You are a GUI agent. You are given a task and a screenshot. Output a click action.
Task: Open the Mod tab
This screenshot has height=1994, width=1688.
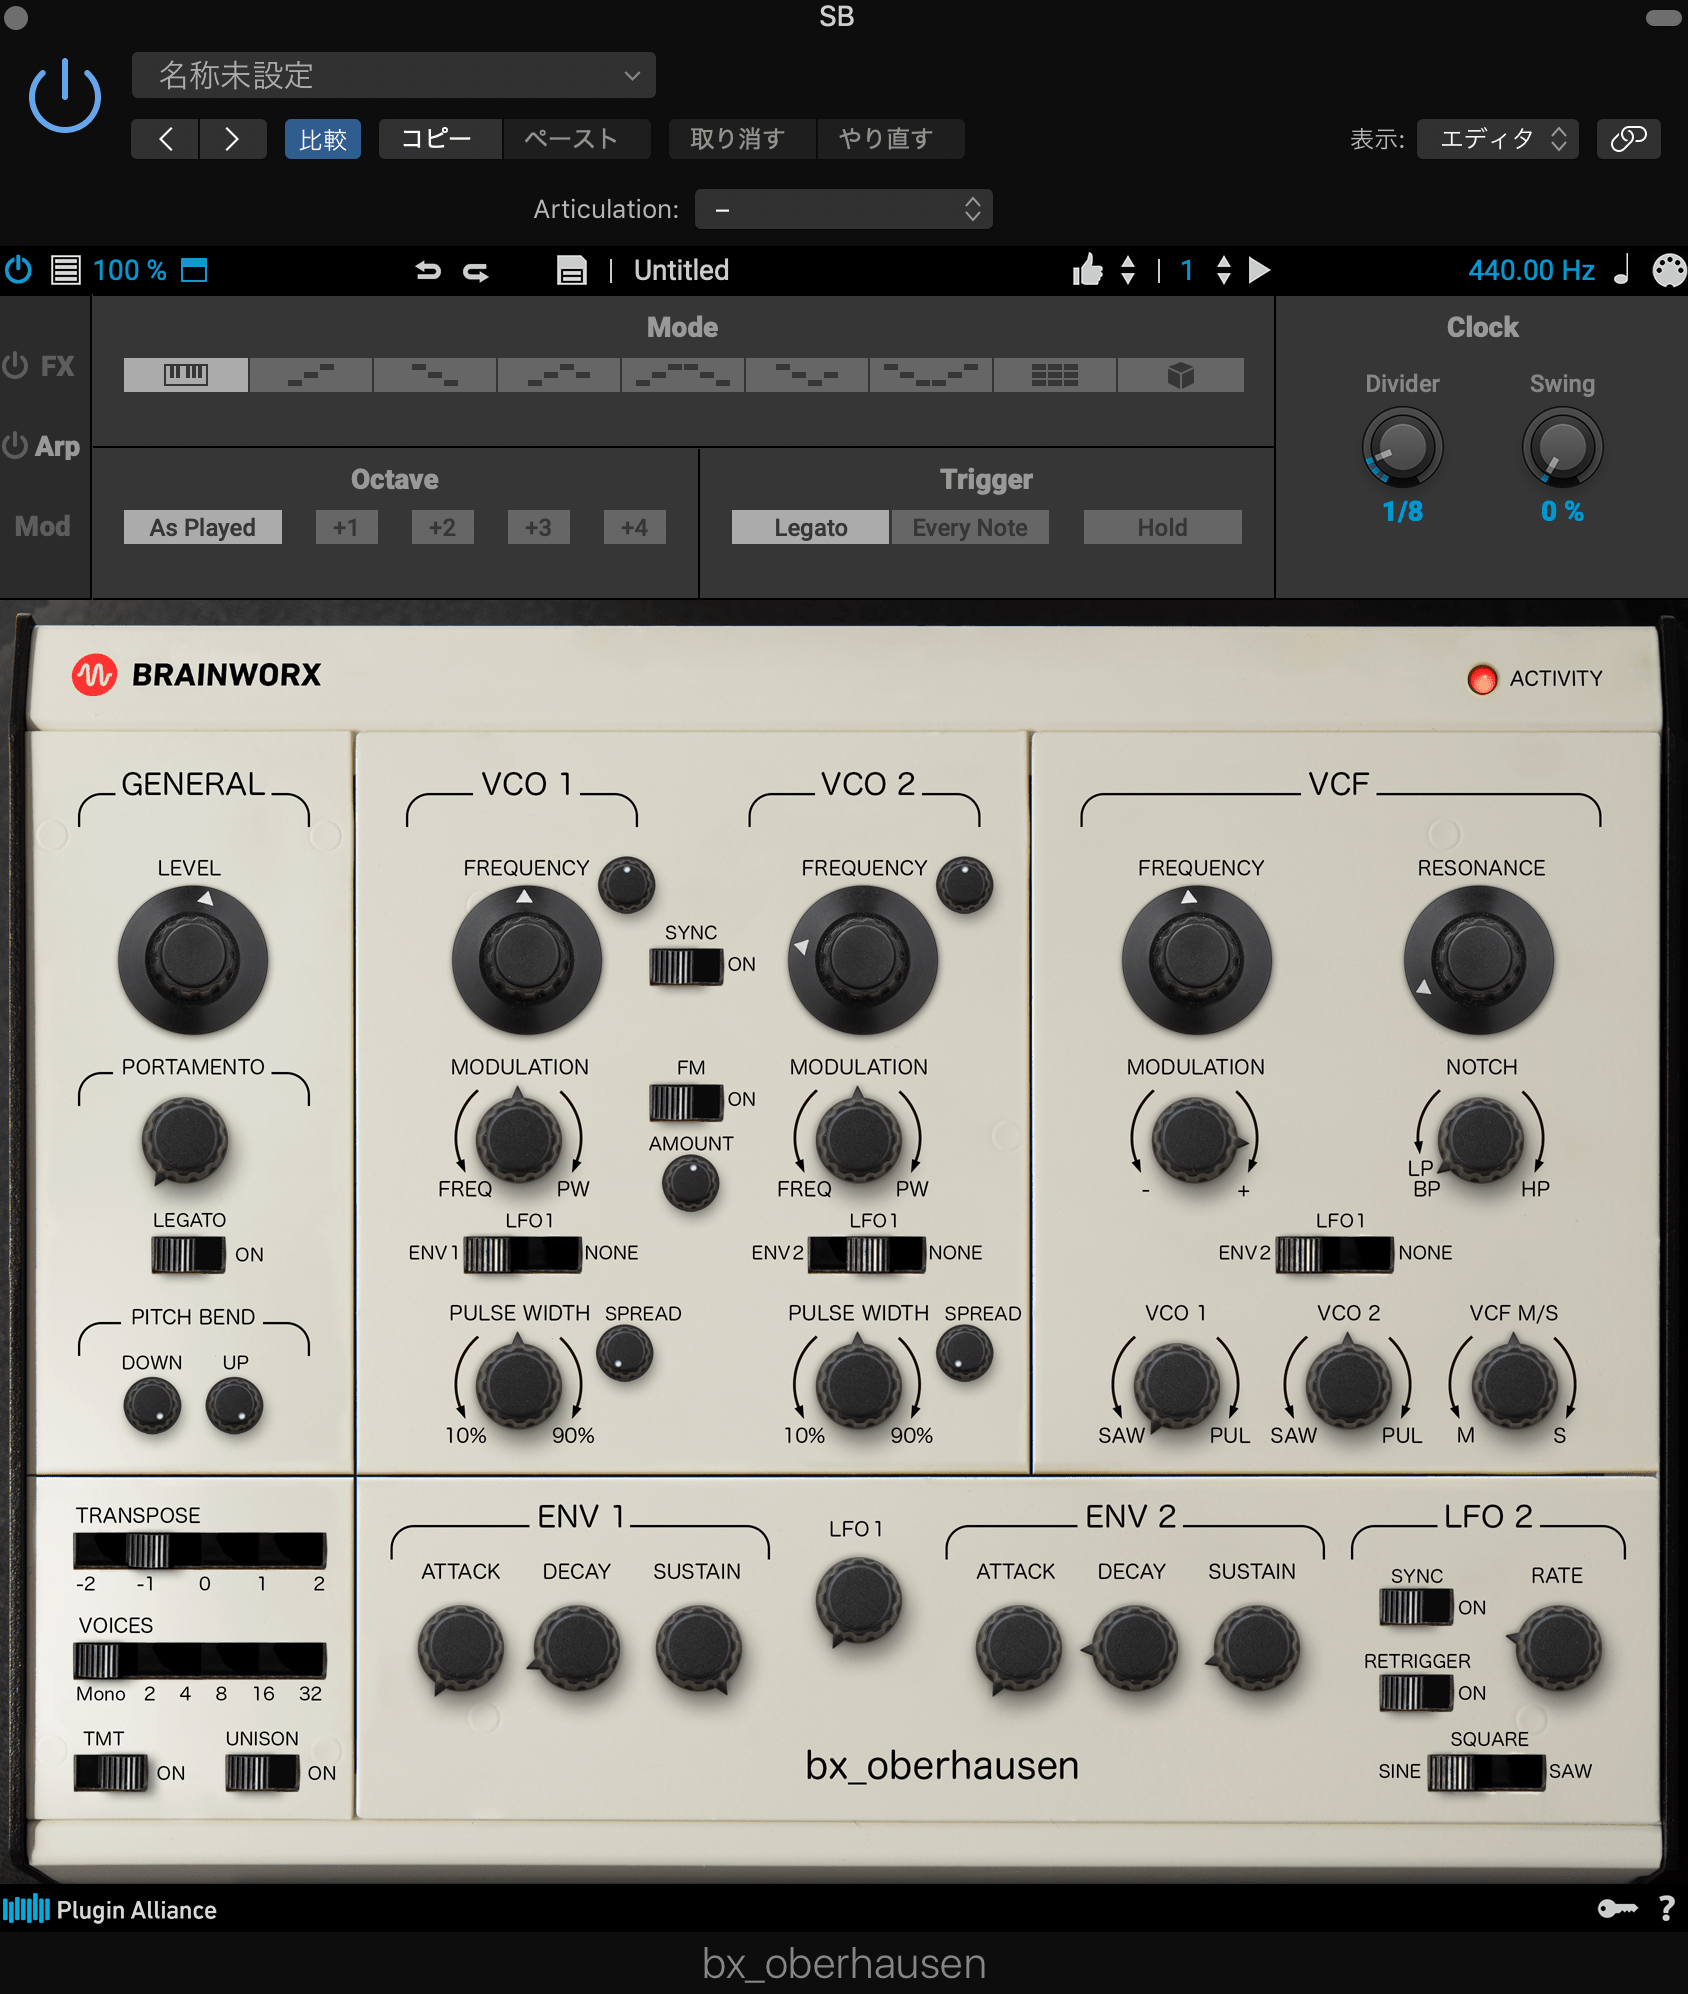tap(43, 527)
